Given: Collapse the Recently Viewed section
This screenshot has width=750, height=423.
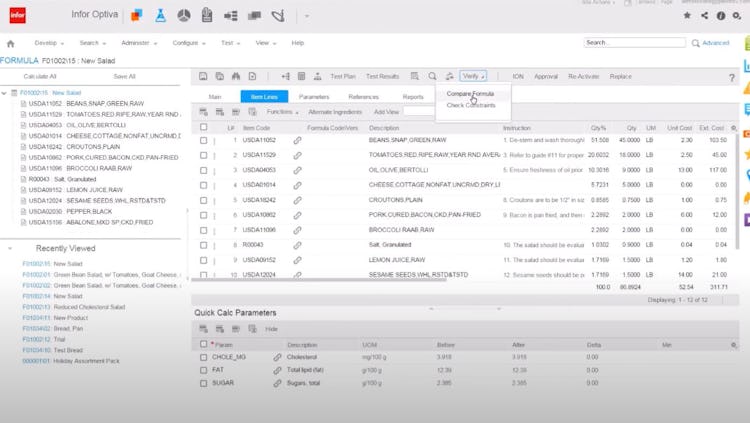Looking at the screenshot, I should (10, 248).
